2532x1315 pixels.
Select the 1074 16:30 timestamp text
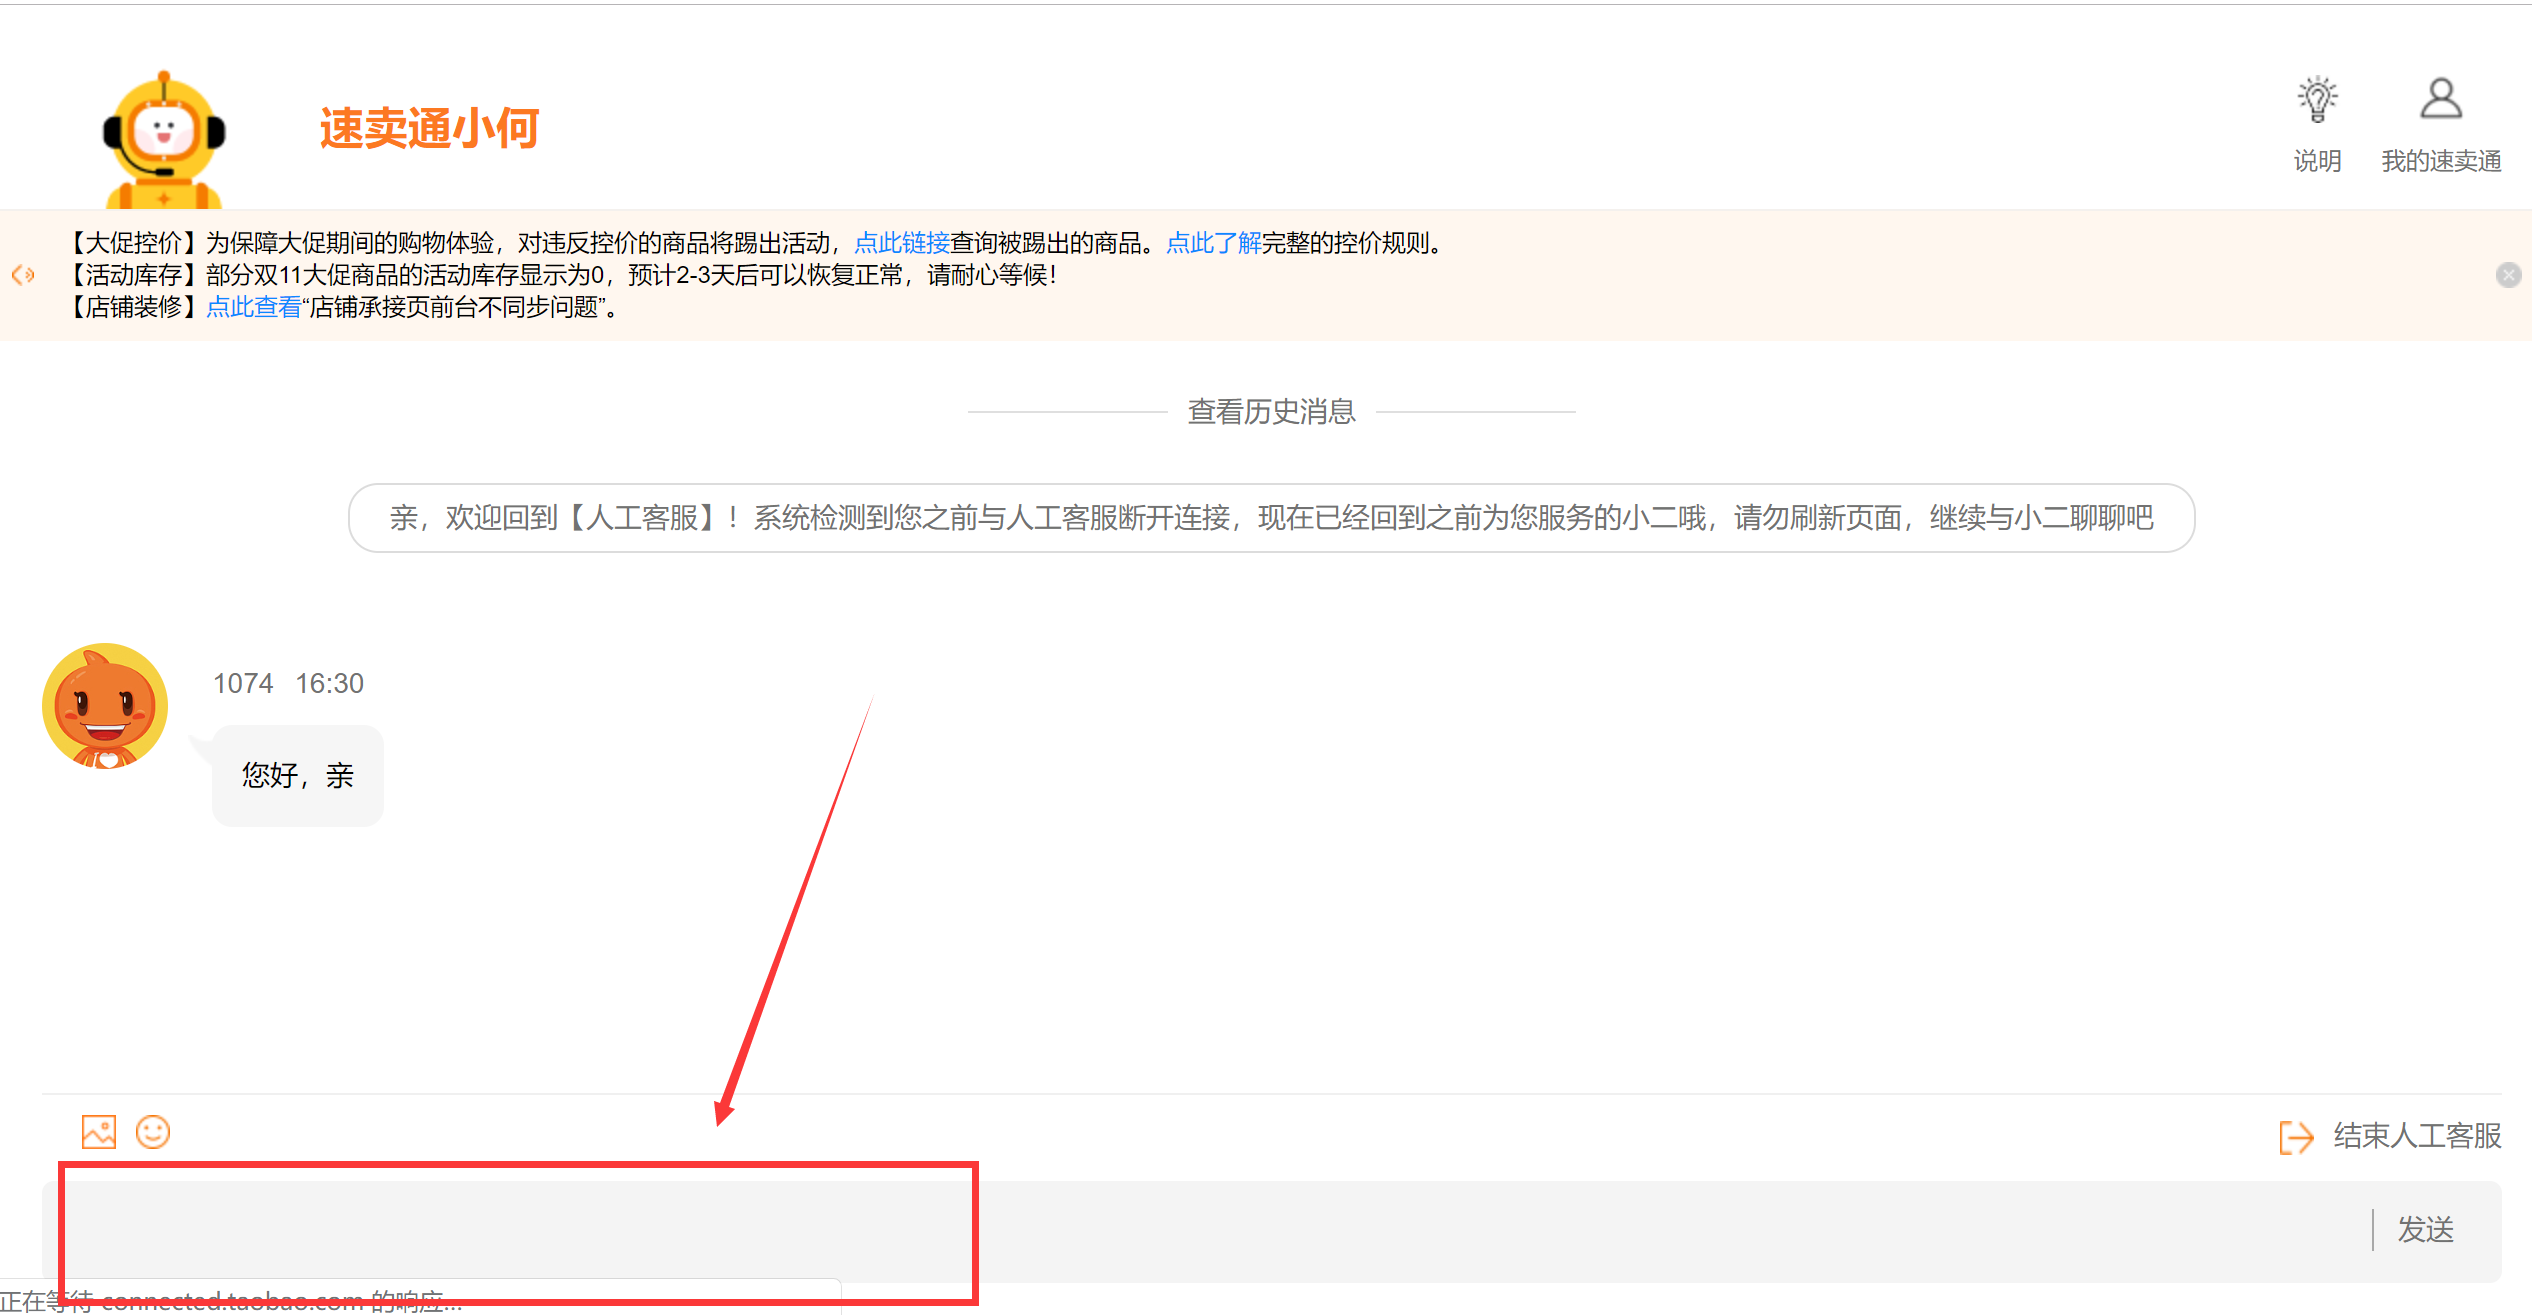pyautogui.click(x=288, y=683)
